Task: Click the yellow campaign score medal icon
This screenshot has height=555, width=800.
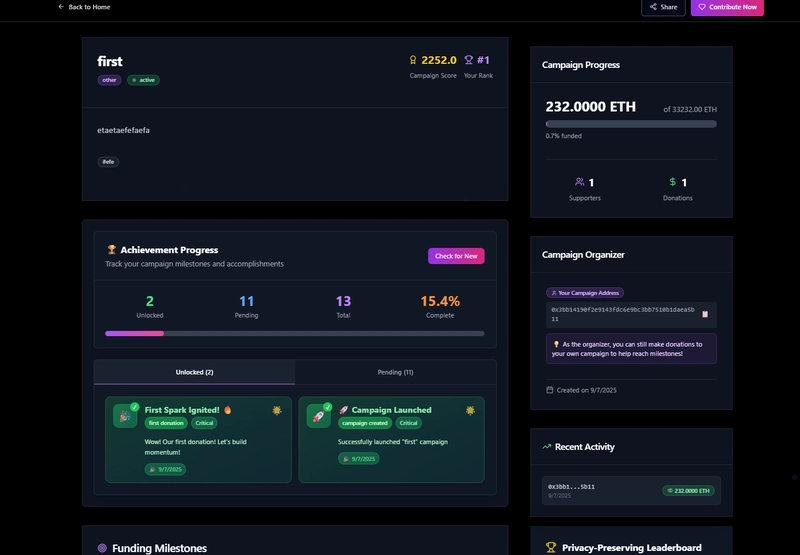Action: (413, 60)
